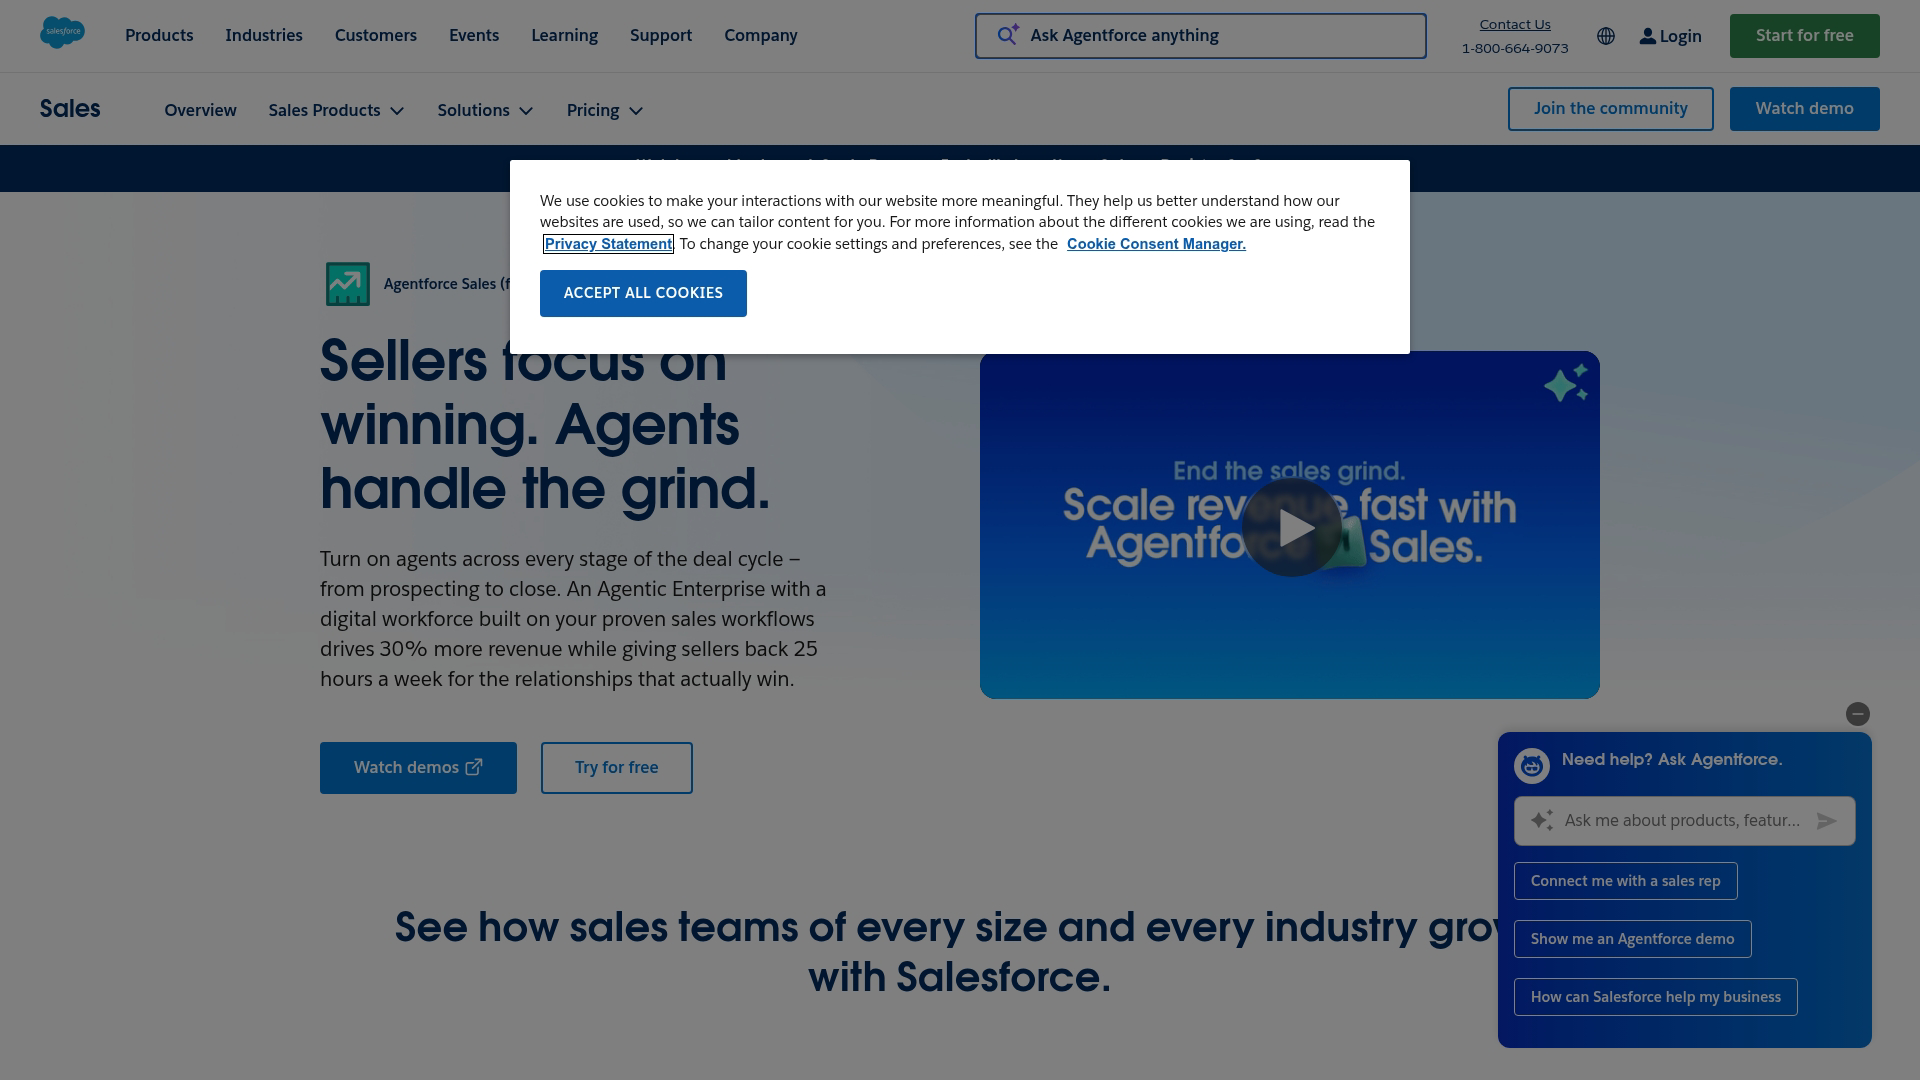Play the Agentforce Sales video
Image resolution: width=1920 pixels, height=1080 pixels.
tap(1292, 527)
